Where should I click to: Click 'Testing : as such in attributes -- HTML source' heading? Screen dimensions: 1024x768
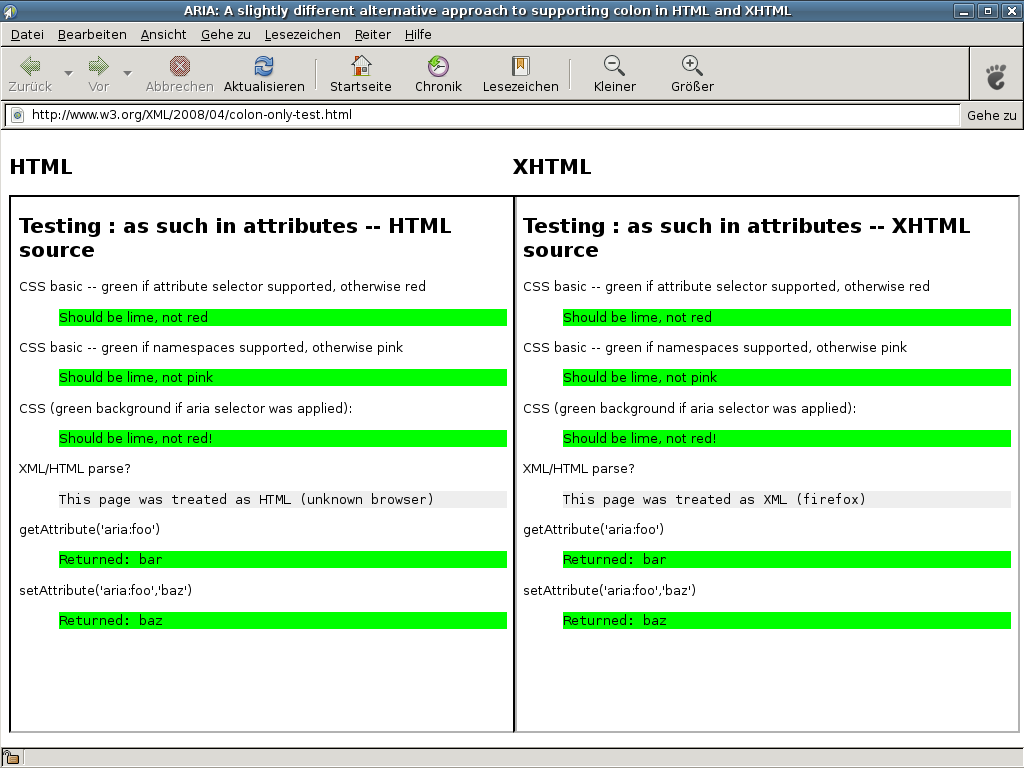(235, 238)
